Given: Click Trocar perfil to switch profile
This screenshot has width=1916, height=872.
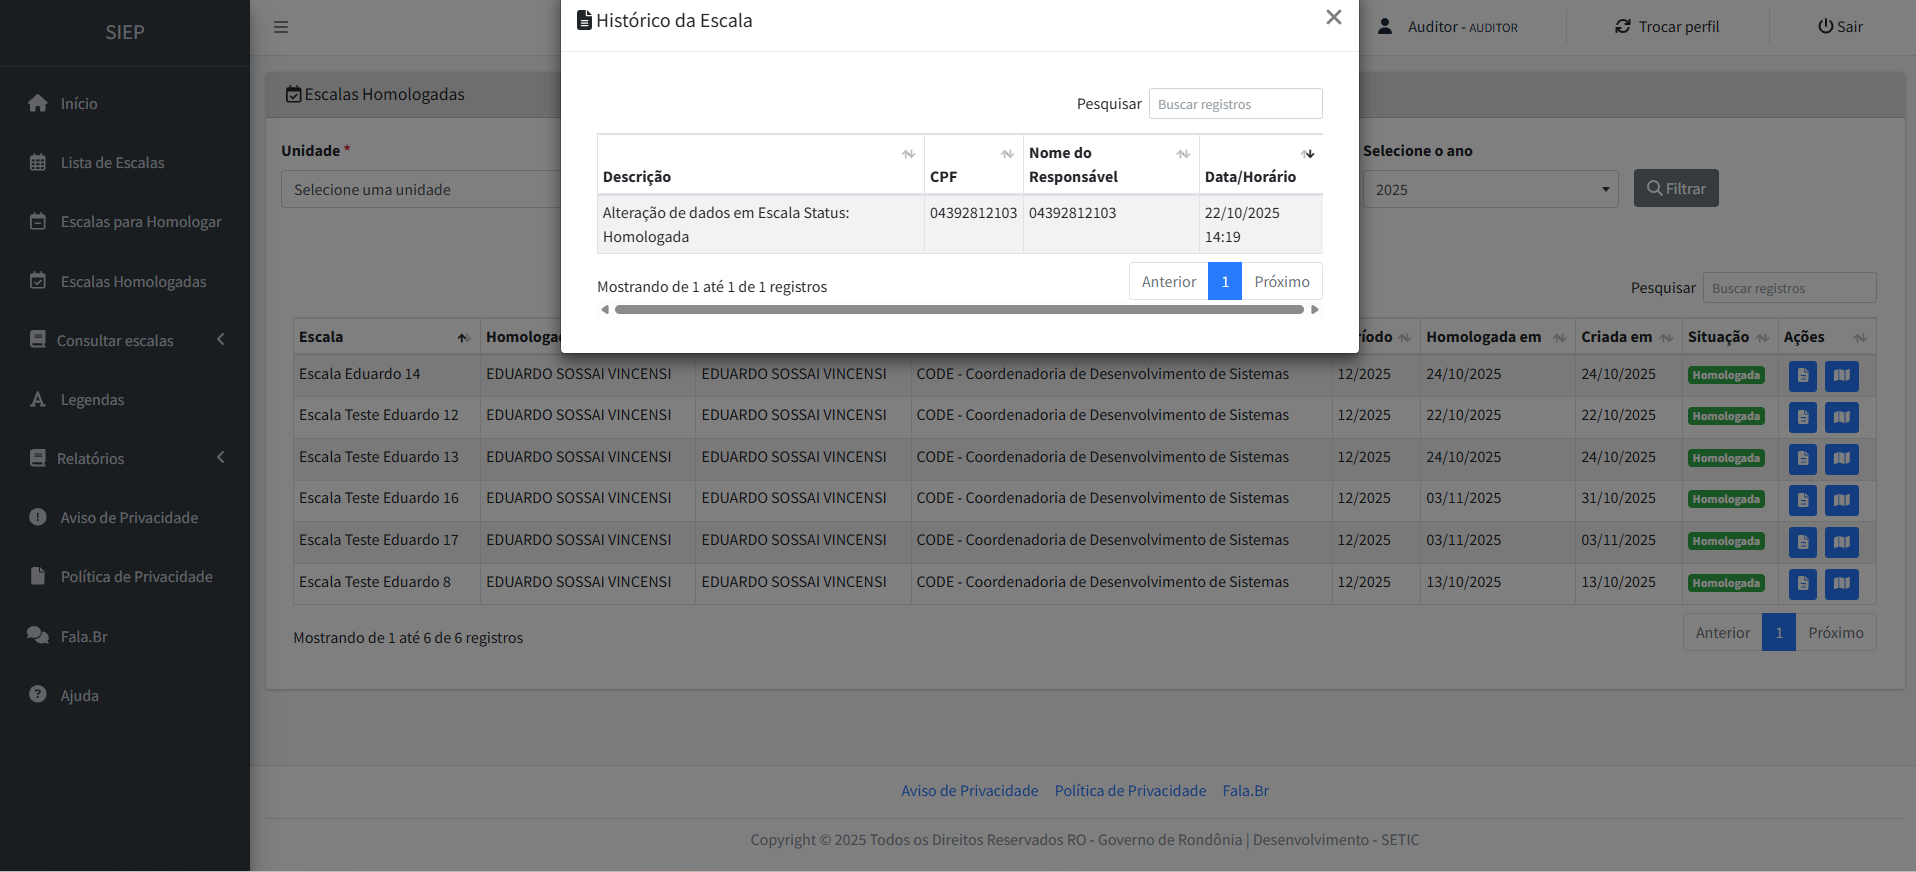Looking at the screenshot, I should (1667, 27).
